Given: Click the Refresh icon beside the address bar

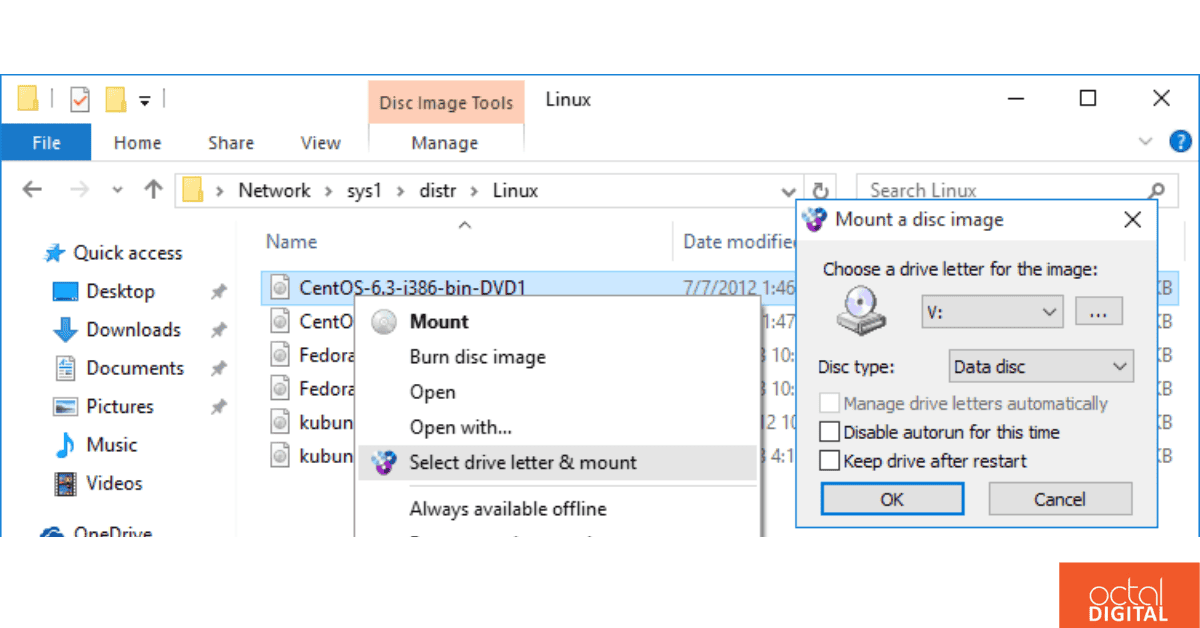Looking at the screenshot, I should coord(821,190).
